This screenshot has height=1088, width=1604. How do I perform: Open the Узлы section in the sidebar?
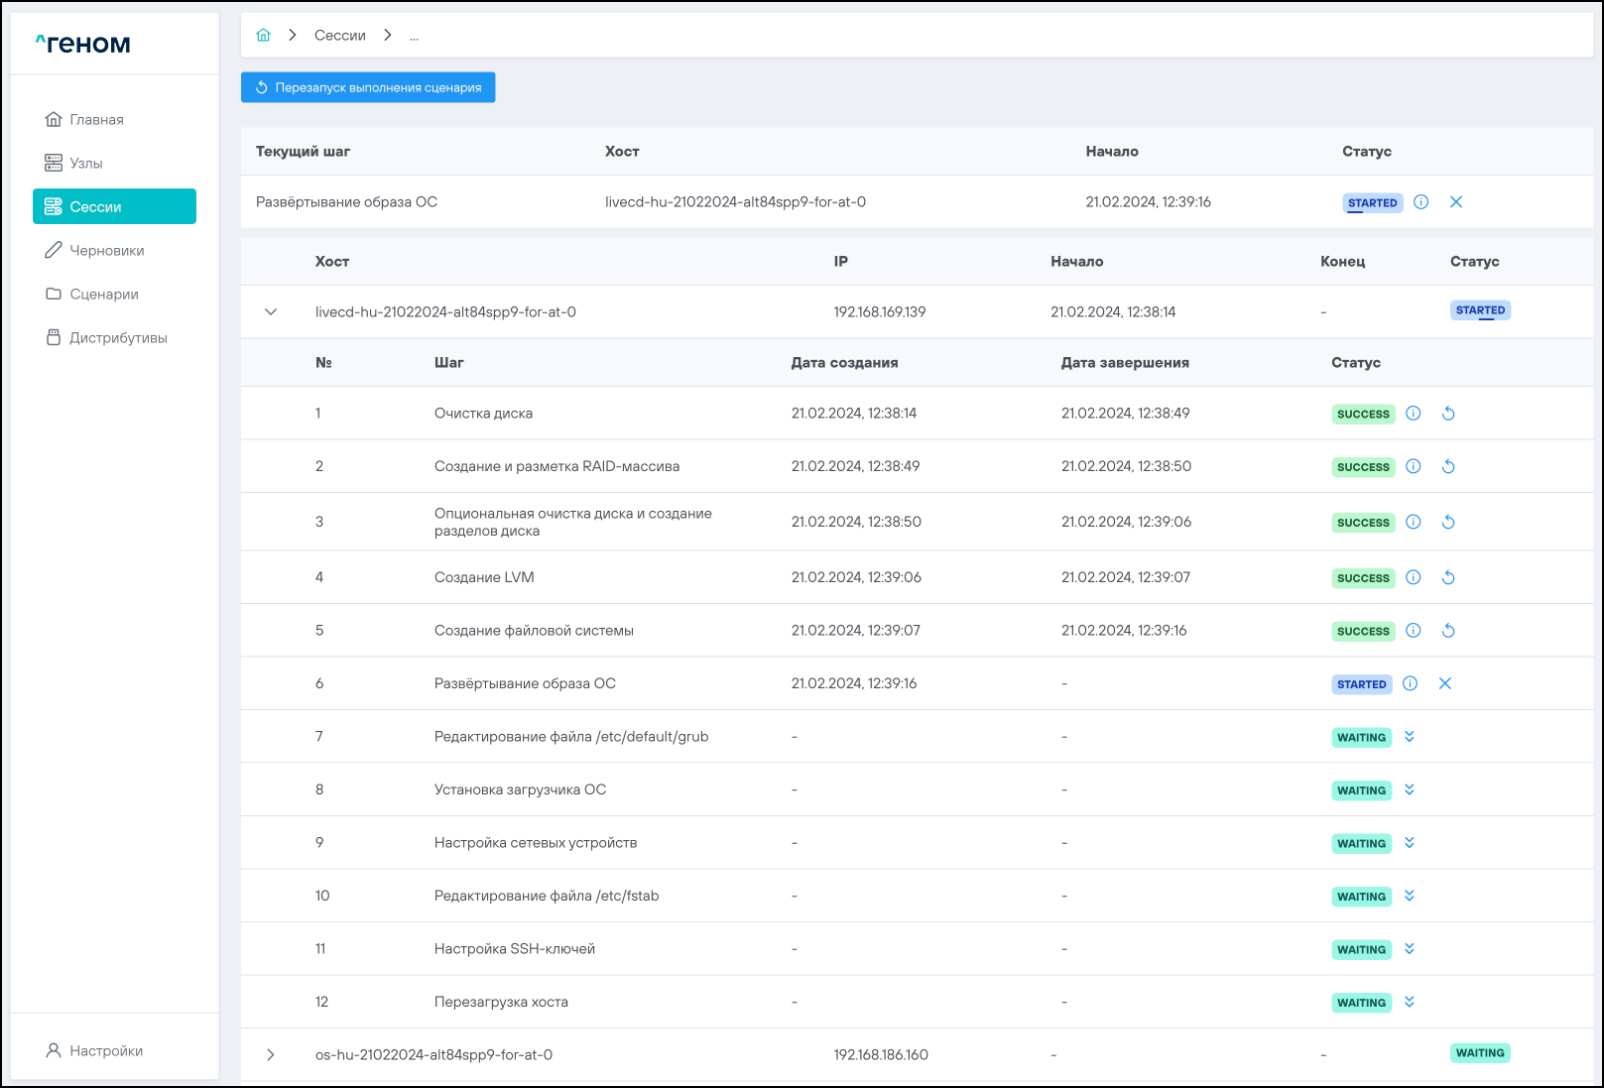[x=86, y=163]
